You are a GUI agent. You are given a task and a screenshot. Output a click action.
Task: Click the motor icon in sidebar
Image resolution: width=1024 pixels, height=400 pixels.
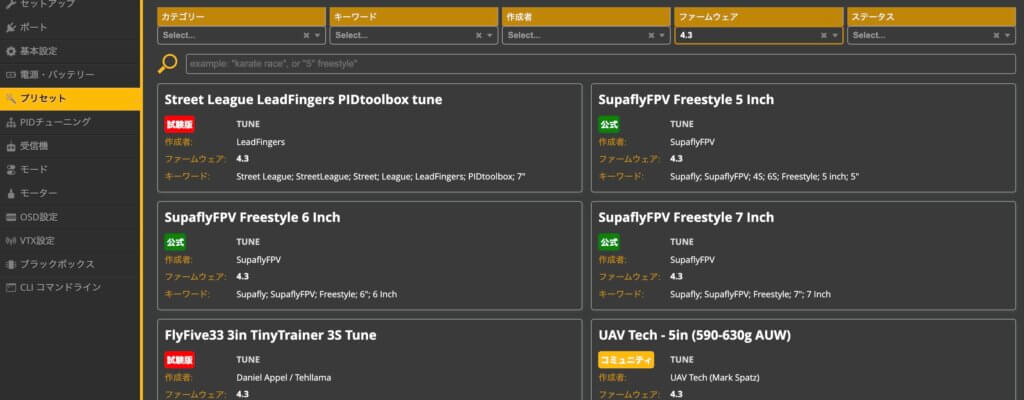(x=10, y=193)
